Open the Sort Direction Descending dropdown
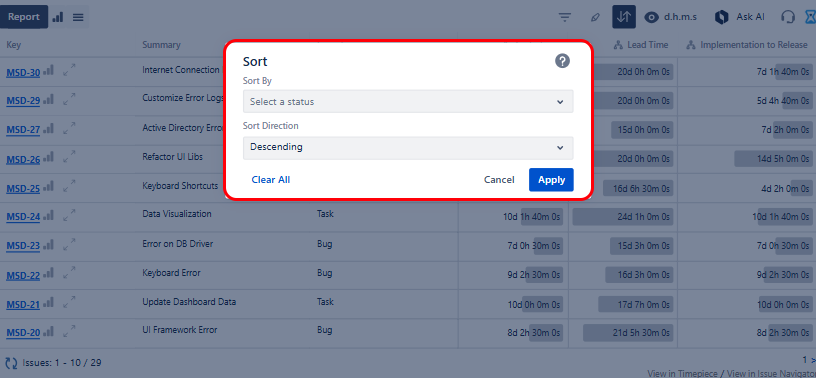The height and width of the screenshot is (378, 816). point(408,147)
